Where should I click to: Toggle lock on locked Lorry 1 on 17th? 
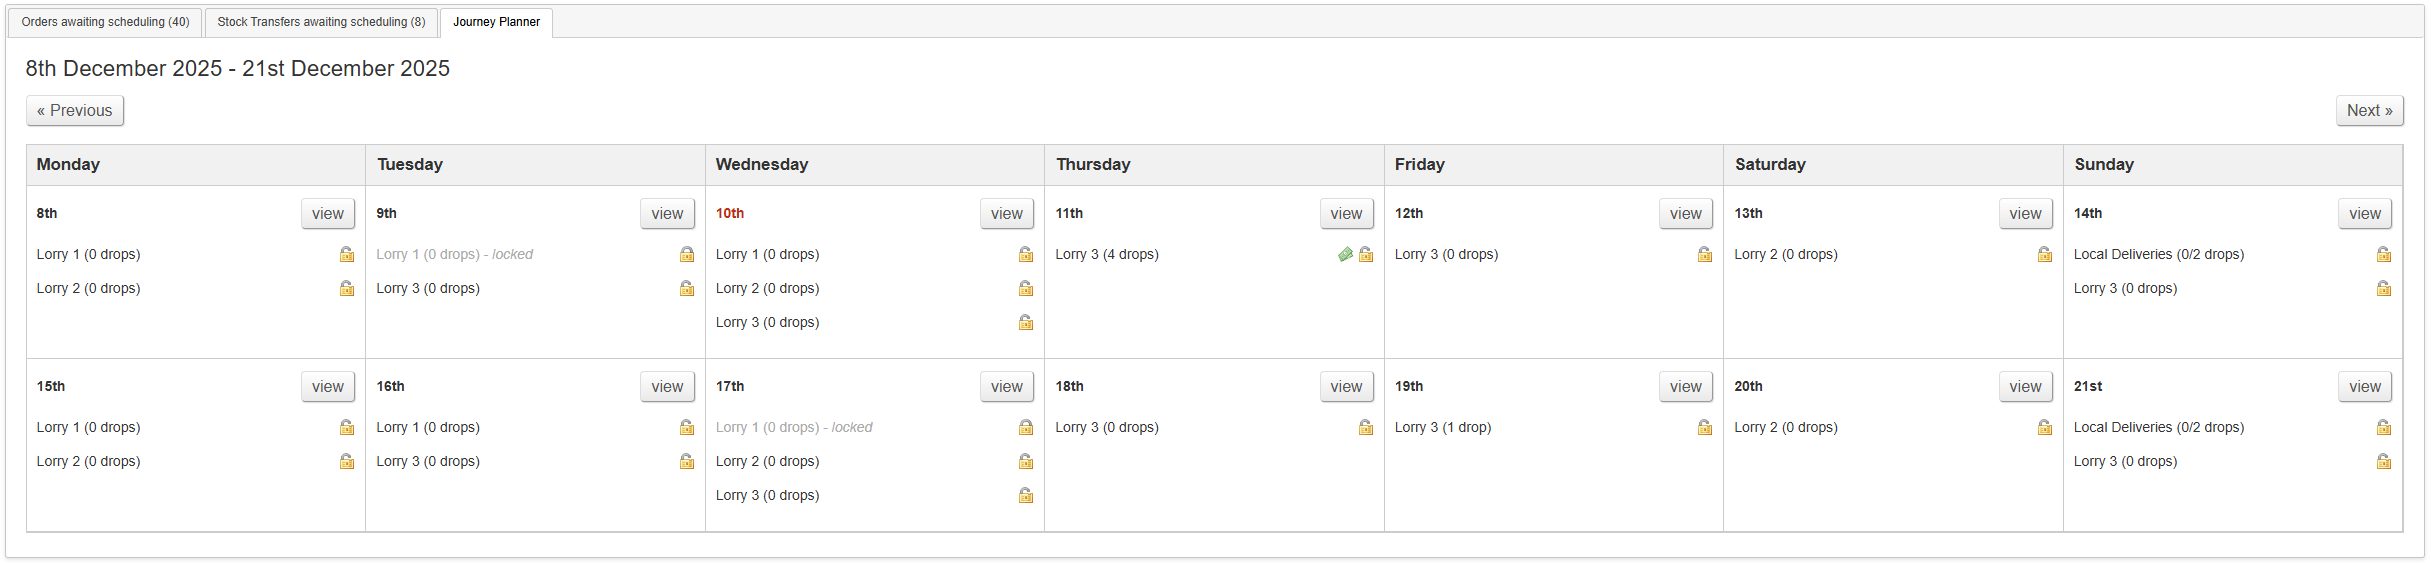[1026, 428]
